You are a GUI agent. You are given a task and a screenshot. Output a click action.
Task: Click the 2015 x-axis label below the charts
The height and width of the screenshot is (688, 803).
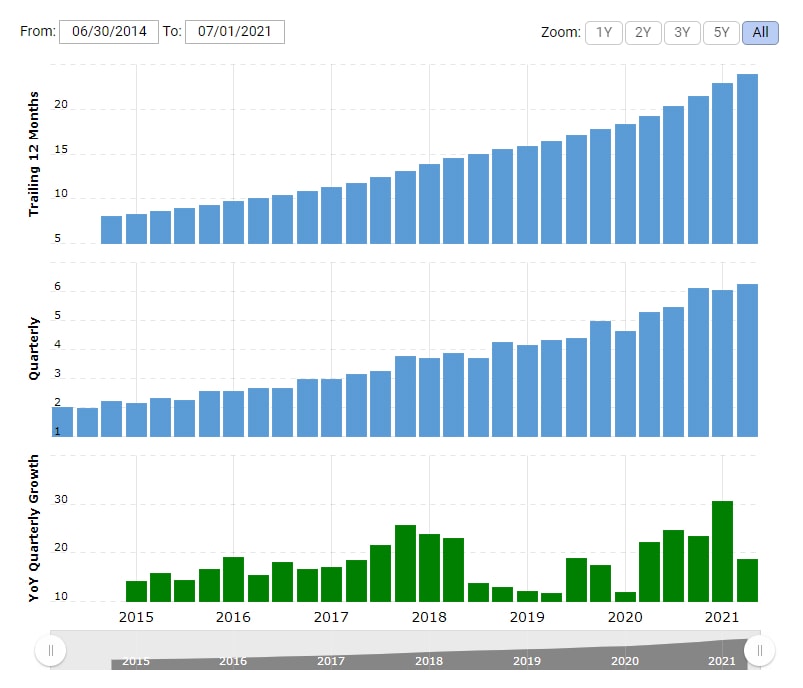pyautogui.click(x=136, y=616)
